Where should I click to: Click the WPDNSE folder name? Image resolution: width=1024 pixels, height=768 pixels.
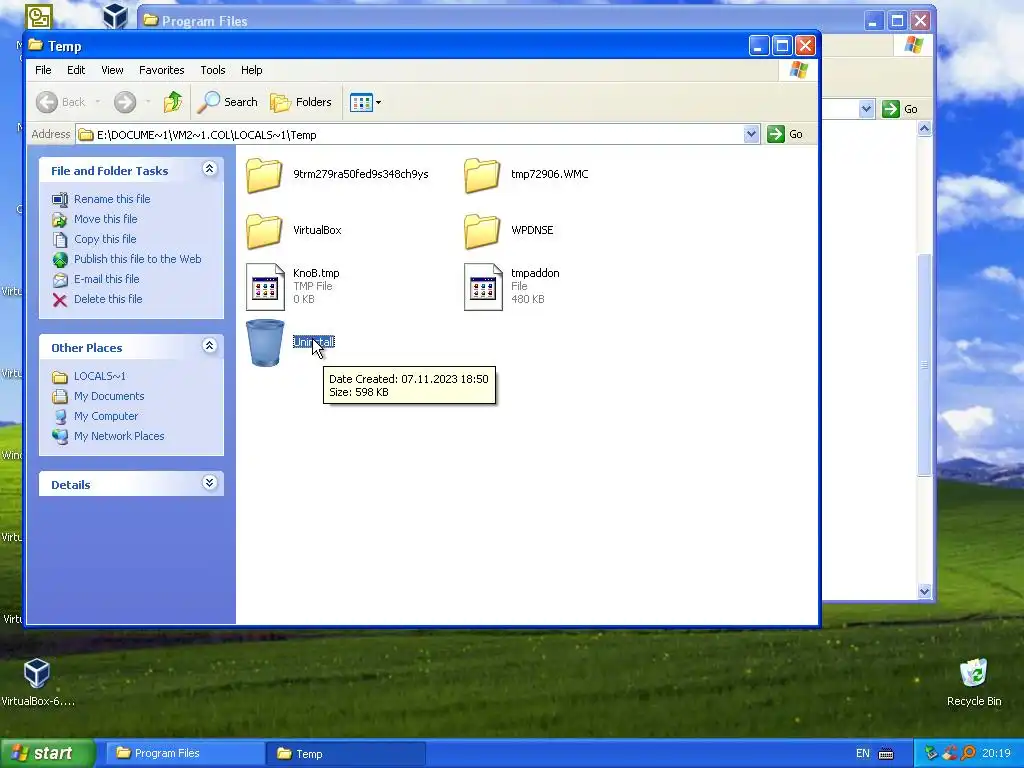(x=532, y=231)
